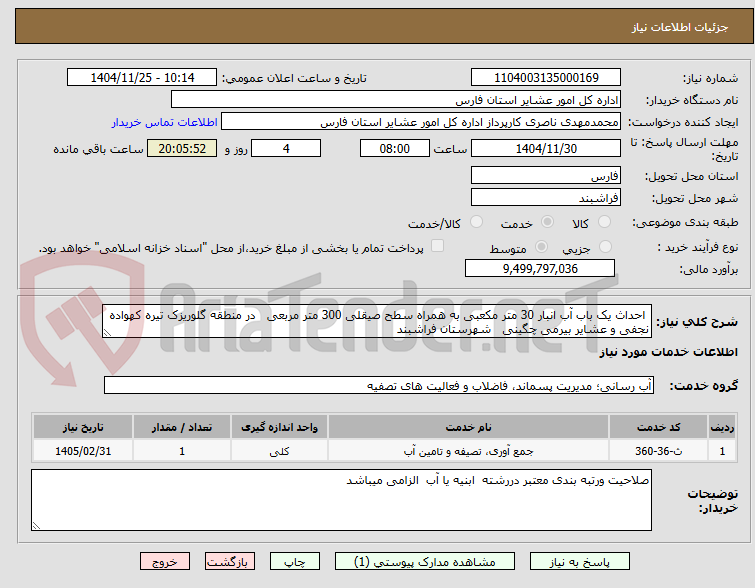The image size is (755, 588).
Task: Click the deadline time field 08:00
Action: pos(394,148)
